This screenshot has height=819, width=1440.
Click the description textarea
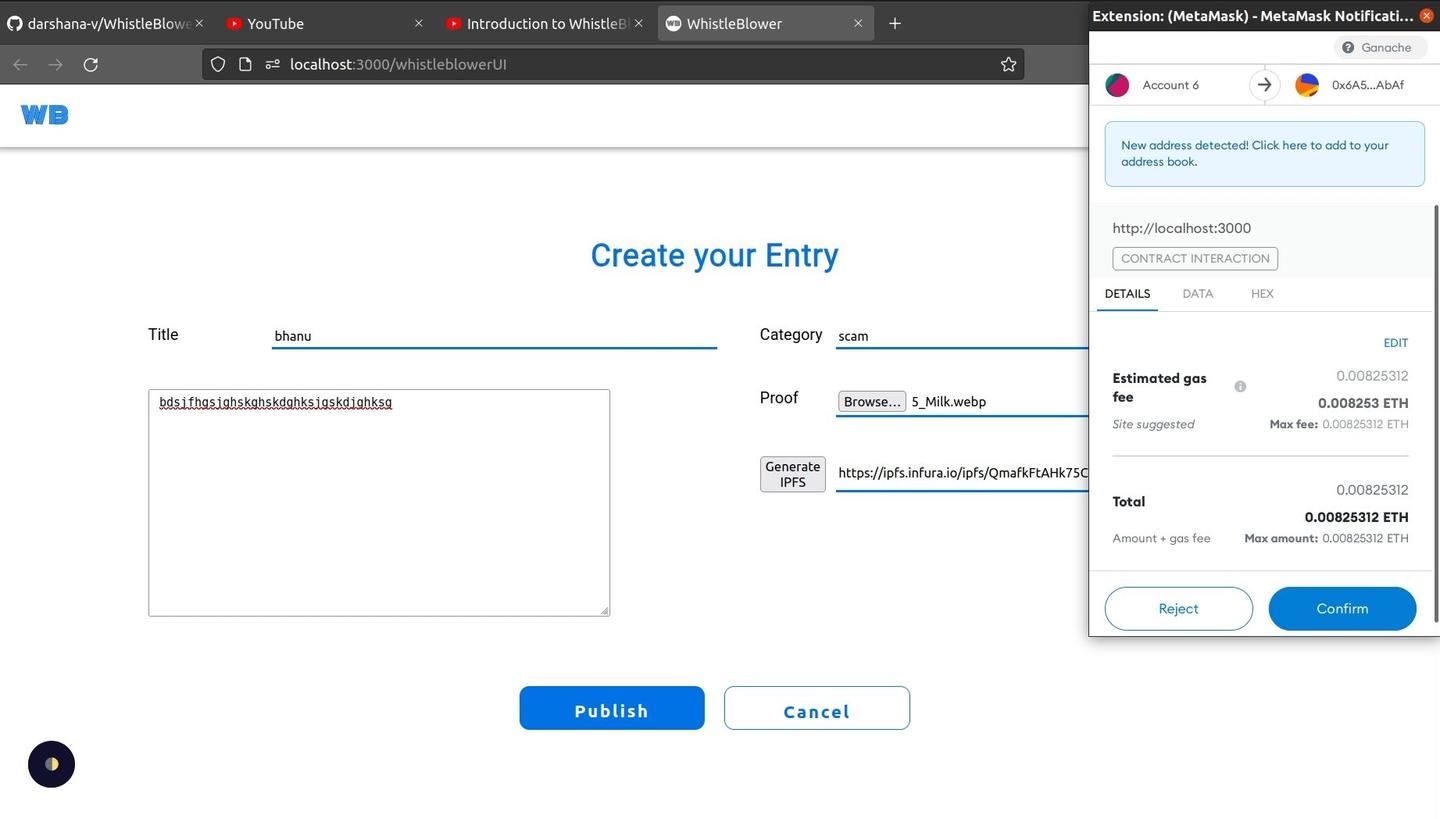tap(379, 503)
